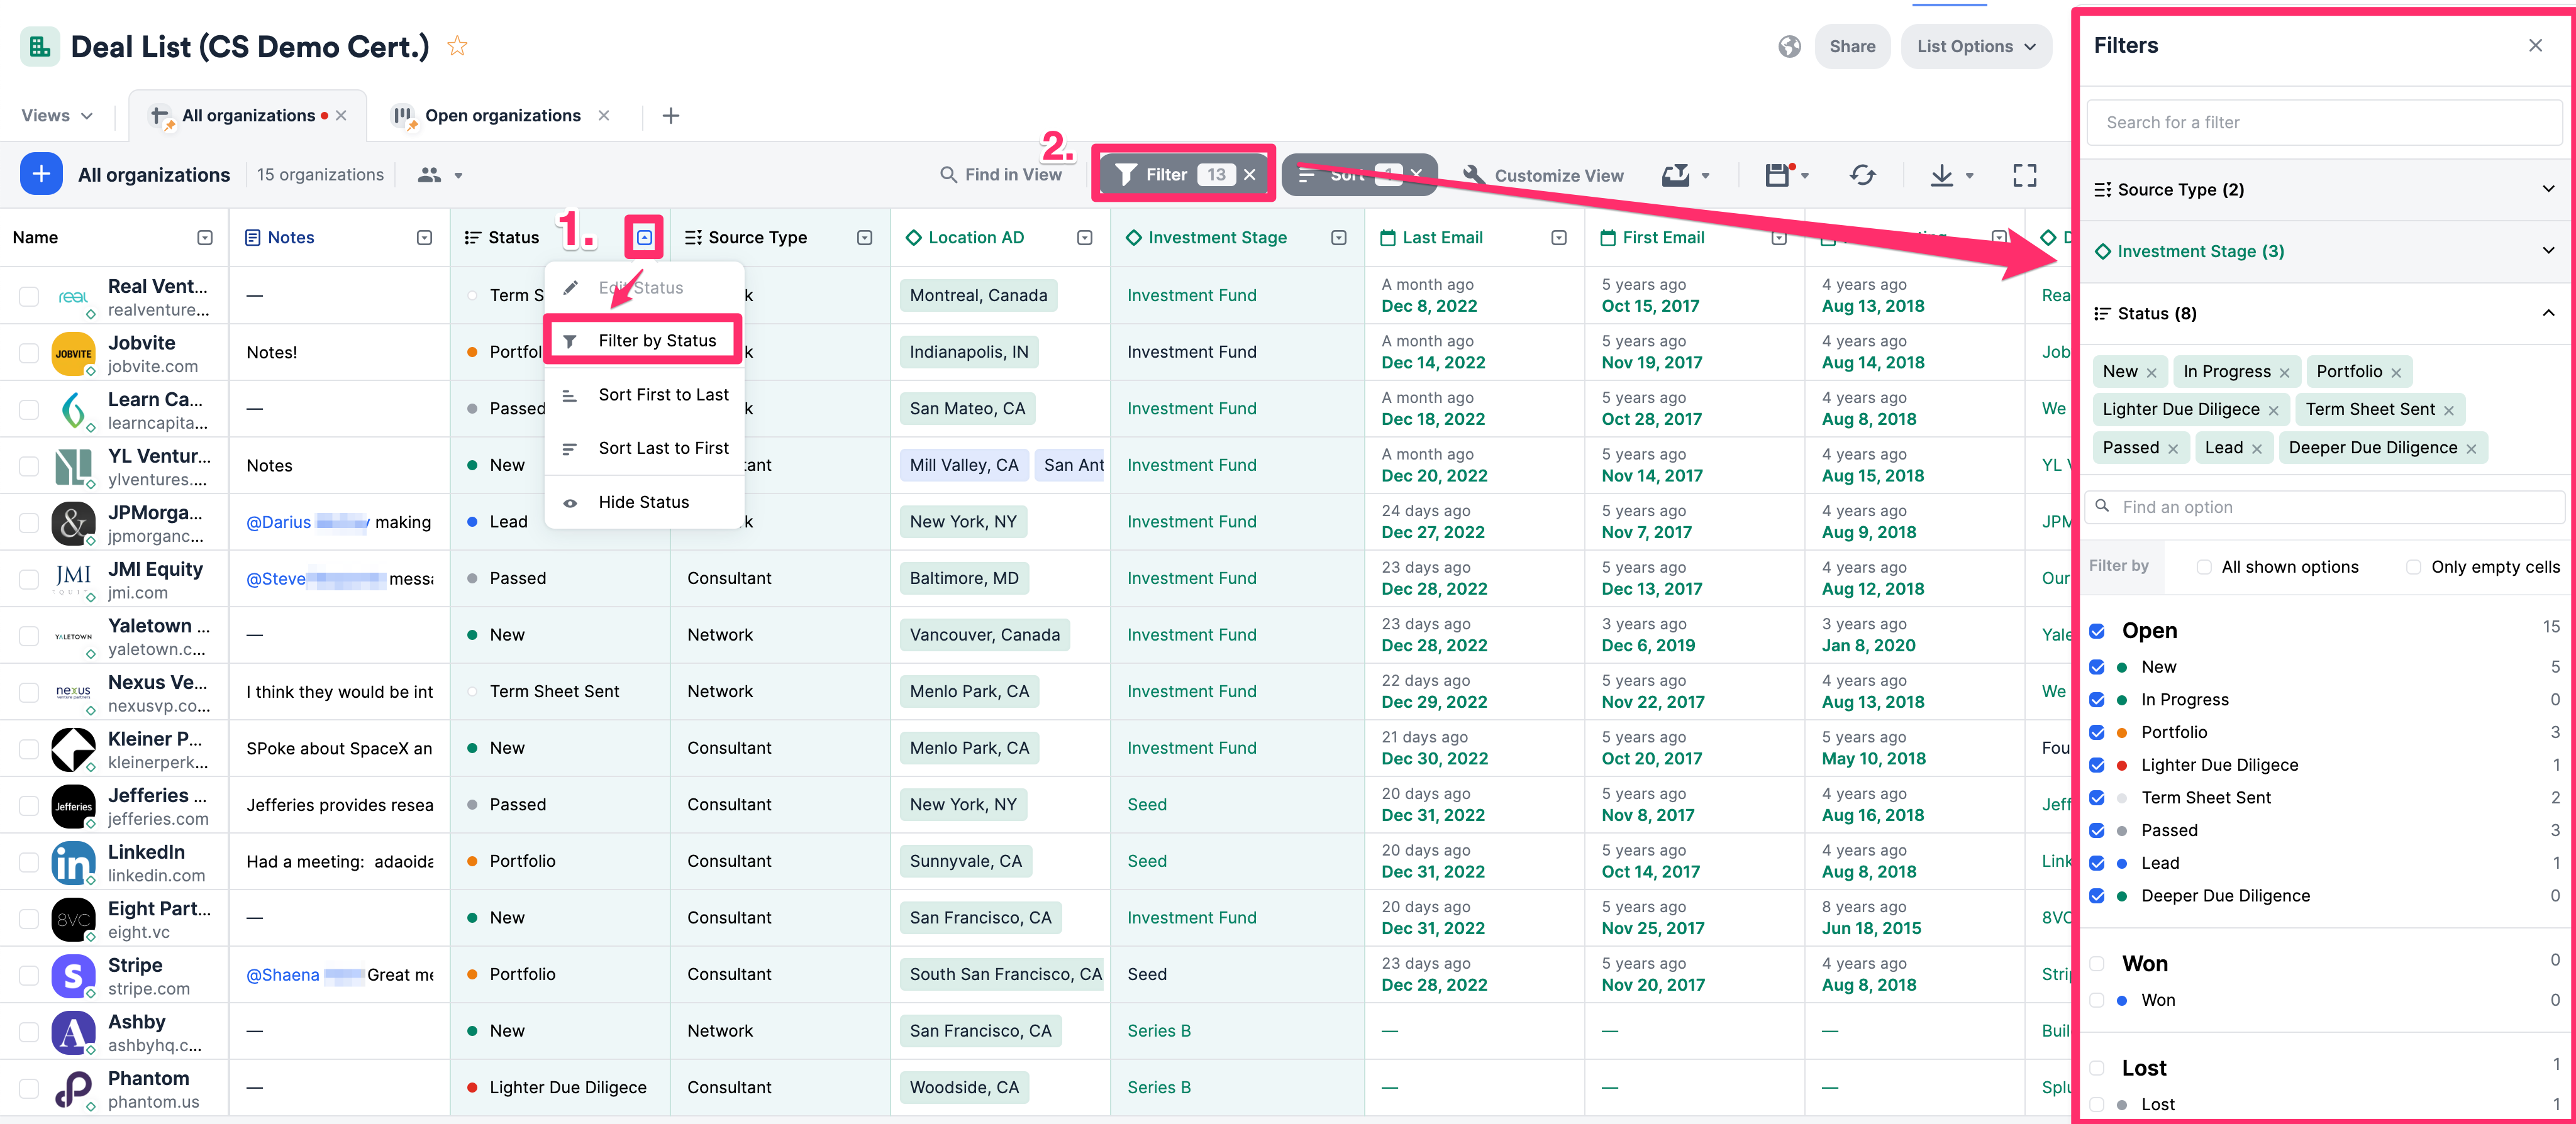Switch to Open organizations tab
The image size is (2576, 1124).
pyautogui.click(x=502, y=116)
